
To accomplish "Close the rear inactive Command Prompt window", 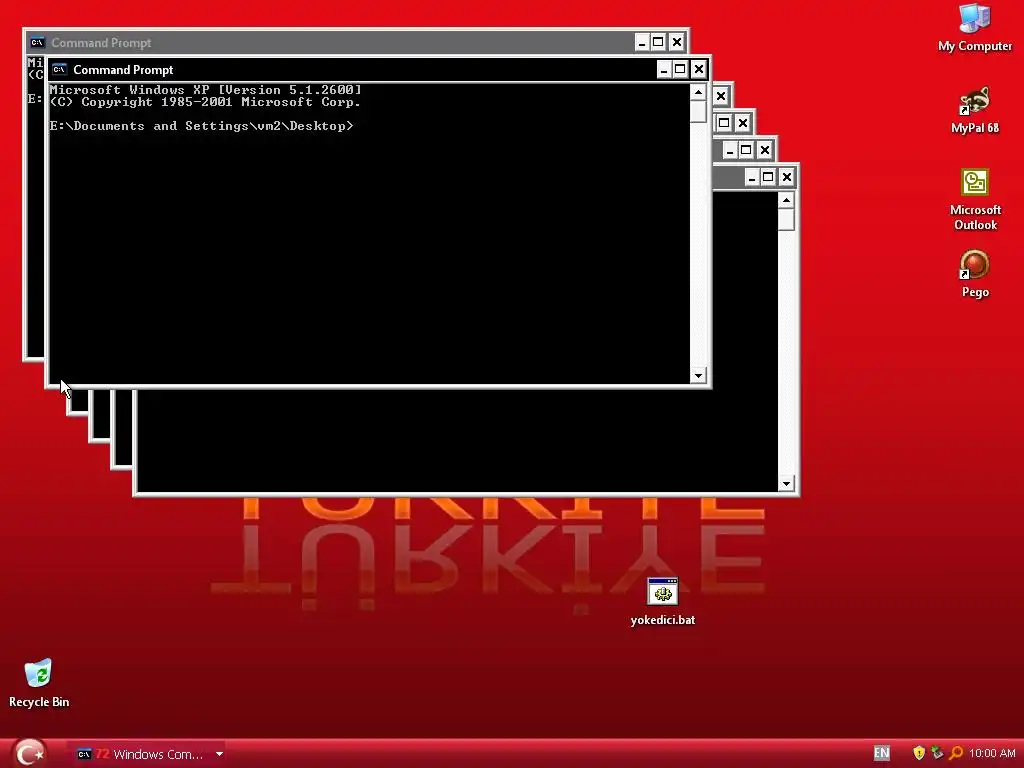I will pos(677,42).
